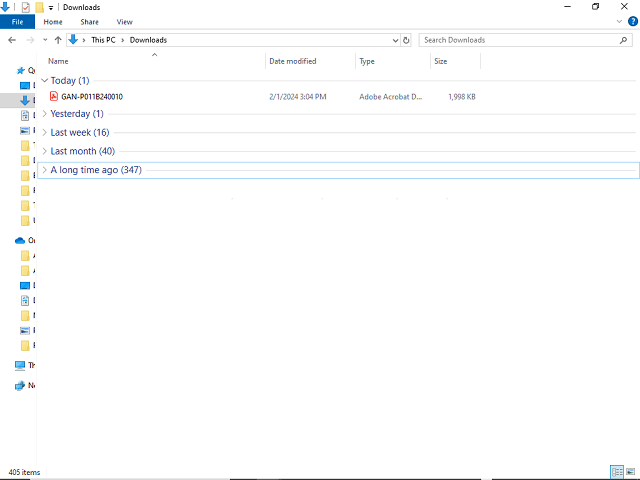Open the Share ribbon tab
The image size is (640, 480).
click(89, 21)
